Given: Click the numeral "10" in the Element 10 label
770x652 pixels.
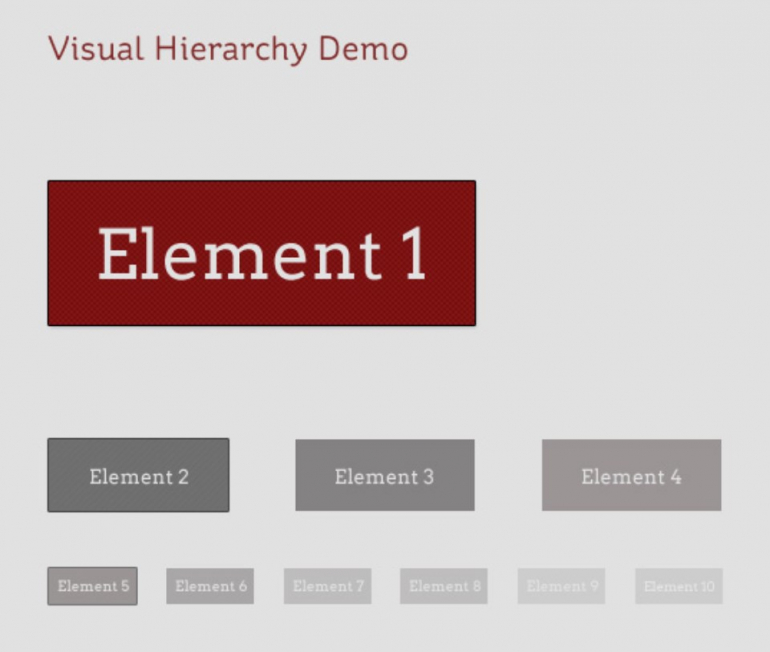Looking at the screenshot, I should (x=707, y=586).
